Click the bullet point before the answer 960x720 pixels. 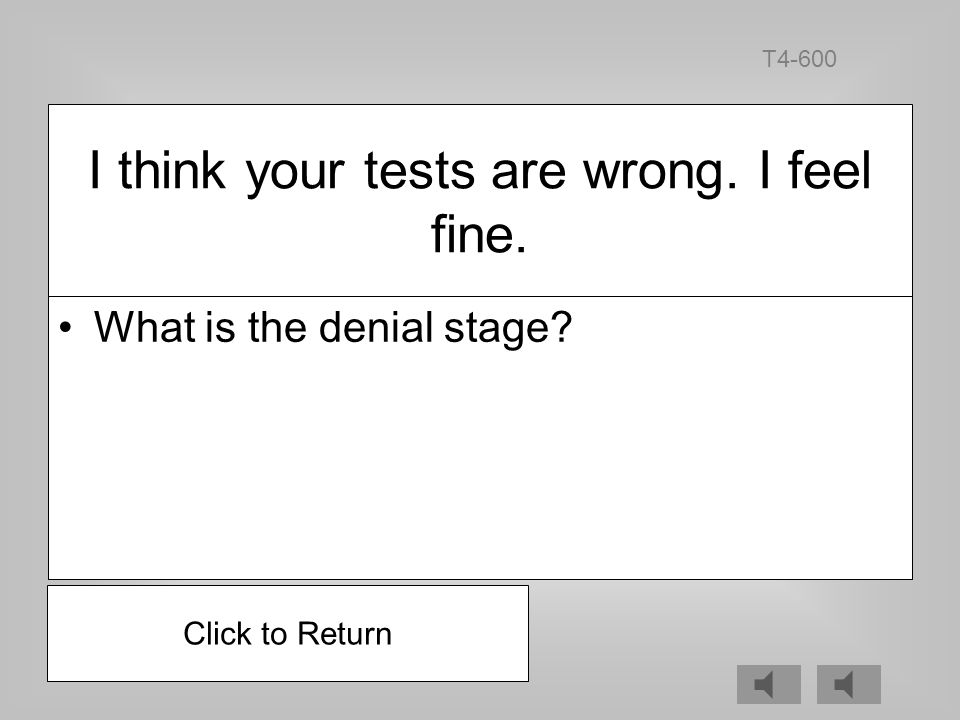coord(66,328)
